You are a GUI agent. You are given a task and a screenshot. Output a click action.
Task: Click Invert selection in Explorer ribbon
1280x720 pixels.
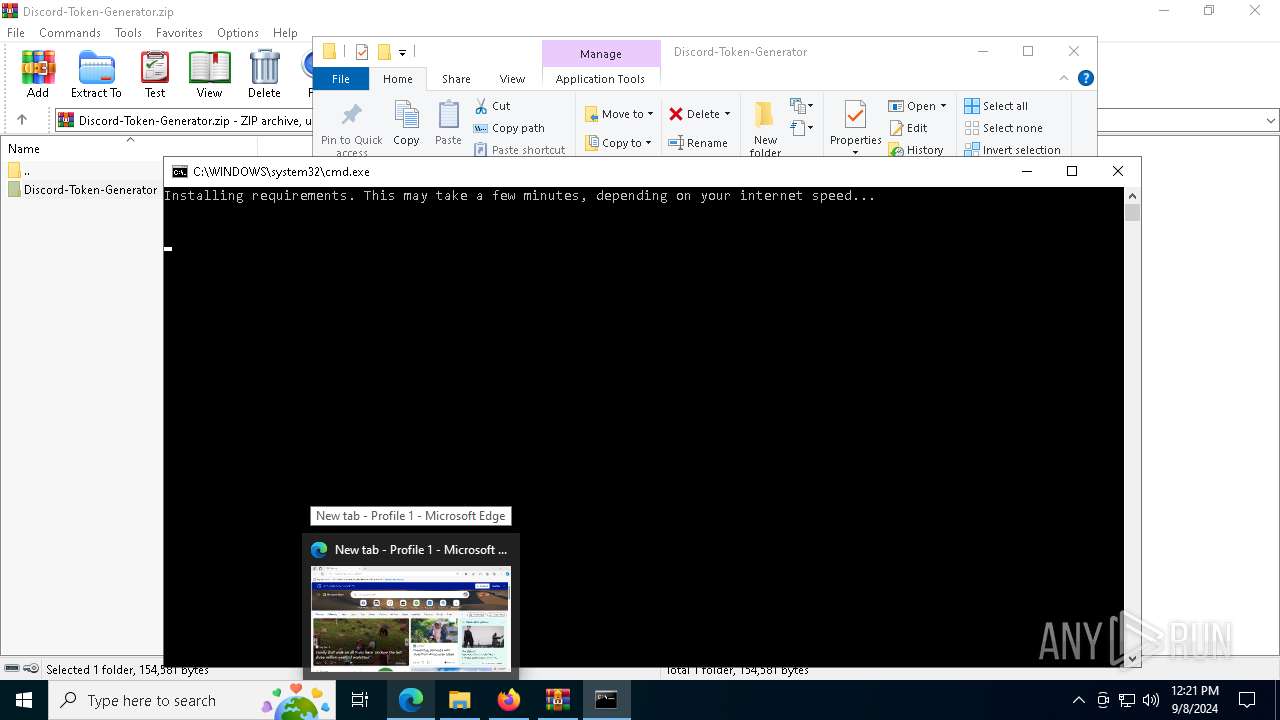click(1012, 150)
